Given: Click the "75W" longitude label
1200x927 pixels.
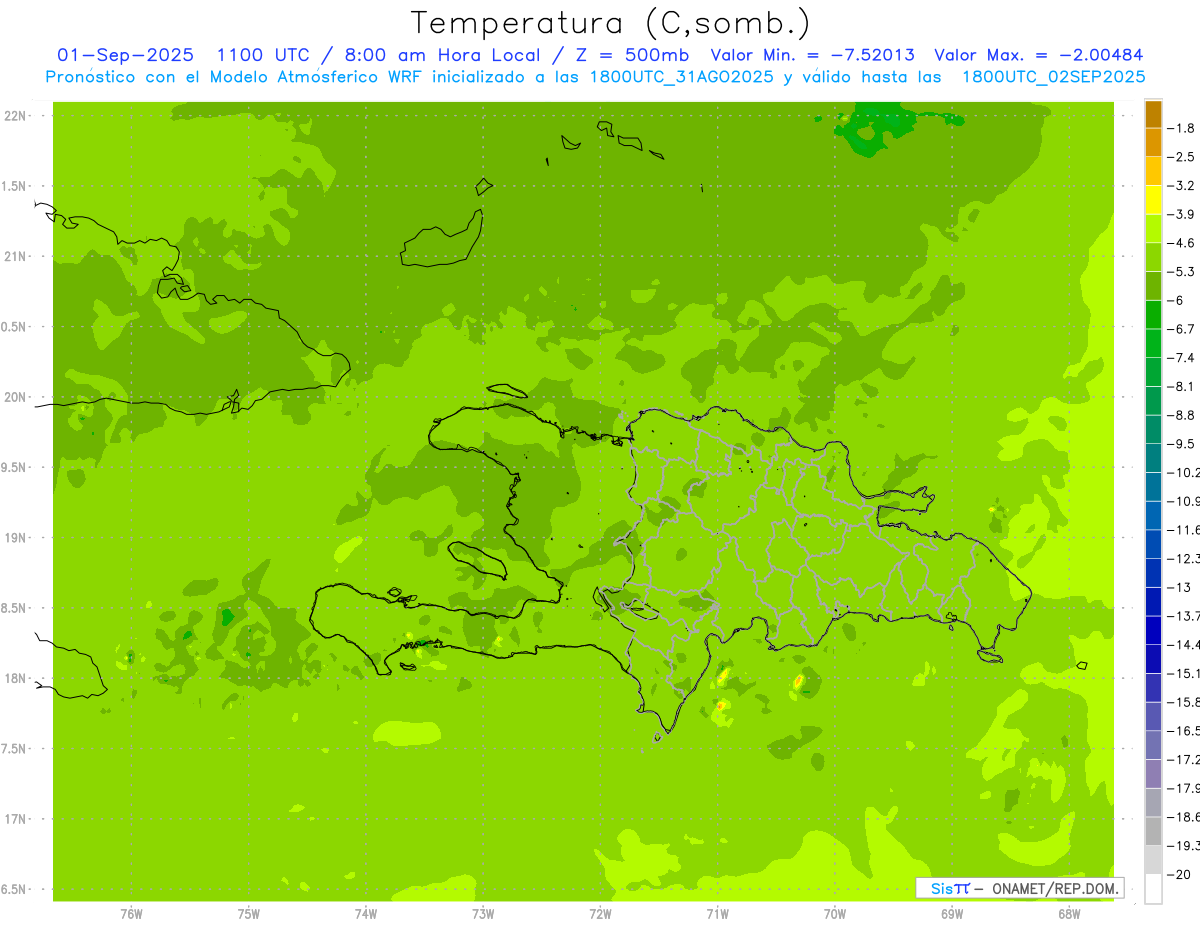Looking at the screenshot, I should pyautogui.click(x=249, y=913).
